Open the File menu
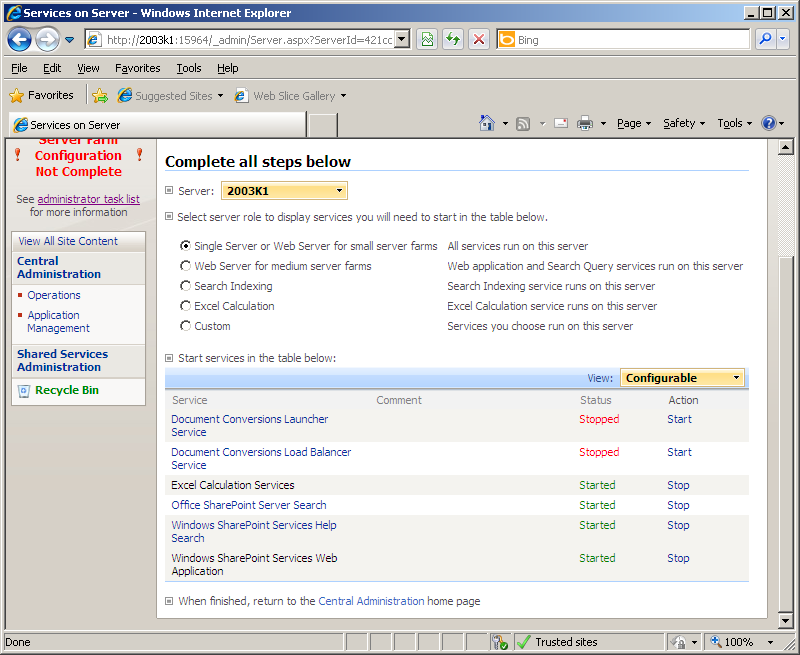This screenshot has height=655, width=800. point(19,68)
